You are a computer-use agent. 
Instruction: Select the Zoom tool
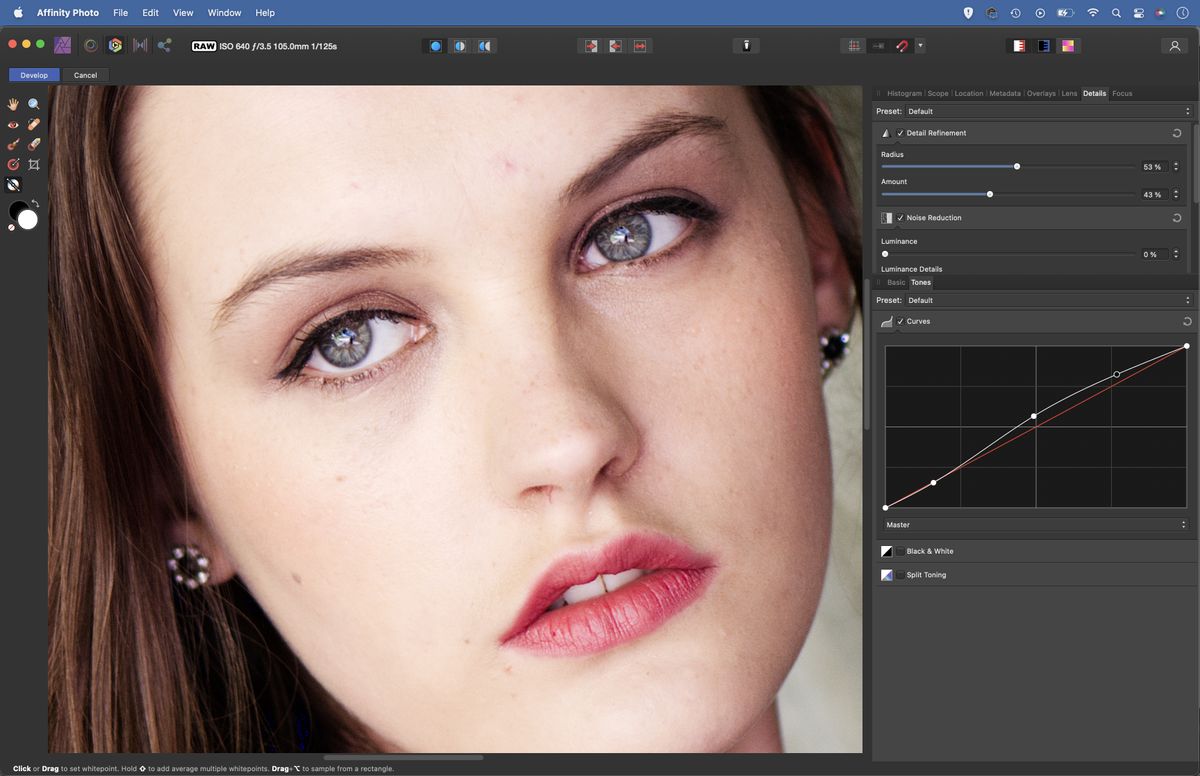pos(33,104)
